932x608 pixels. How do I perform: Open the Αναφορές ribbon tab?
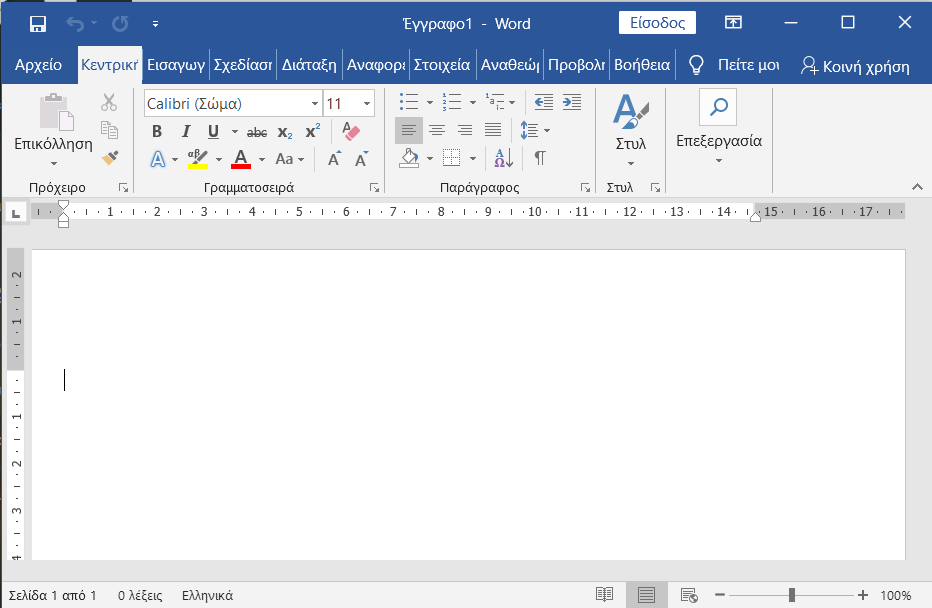376,65
